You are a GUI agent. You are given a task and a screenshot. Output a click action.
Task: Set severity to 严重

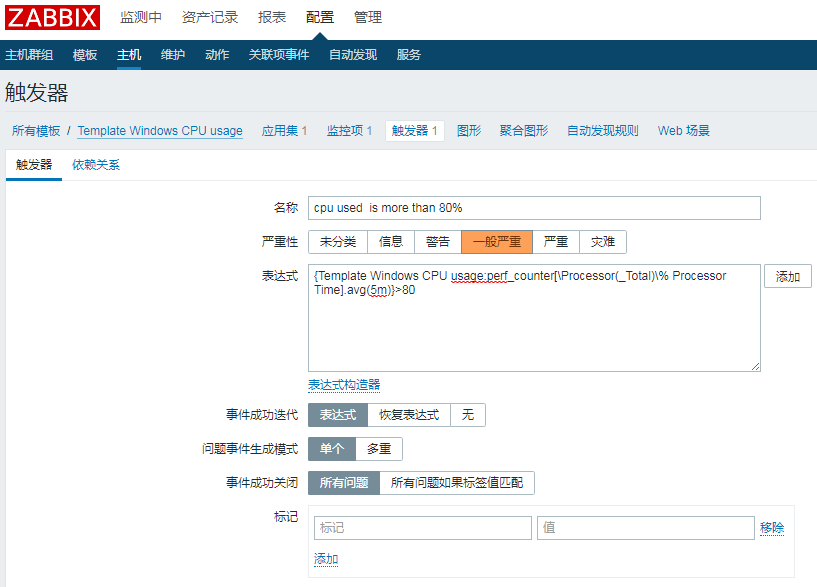point(555,242)
